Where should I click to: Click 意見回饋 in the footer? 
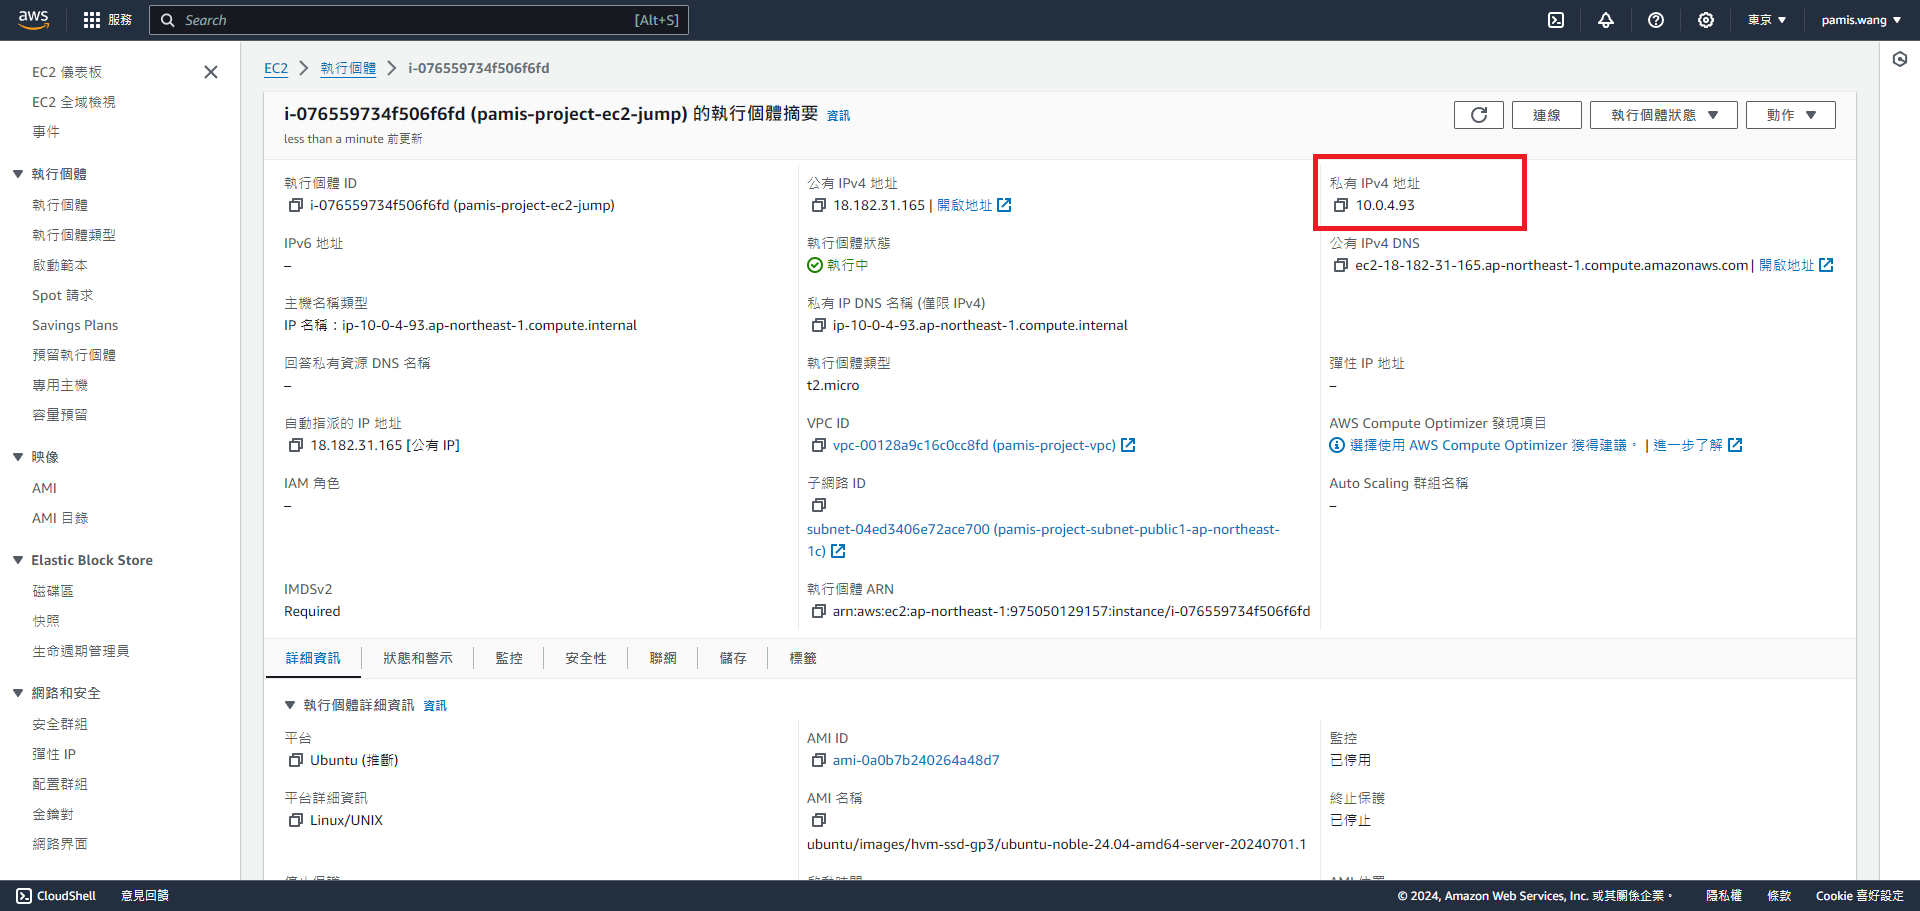pyautogui.click(x=145, y=896)
